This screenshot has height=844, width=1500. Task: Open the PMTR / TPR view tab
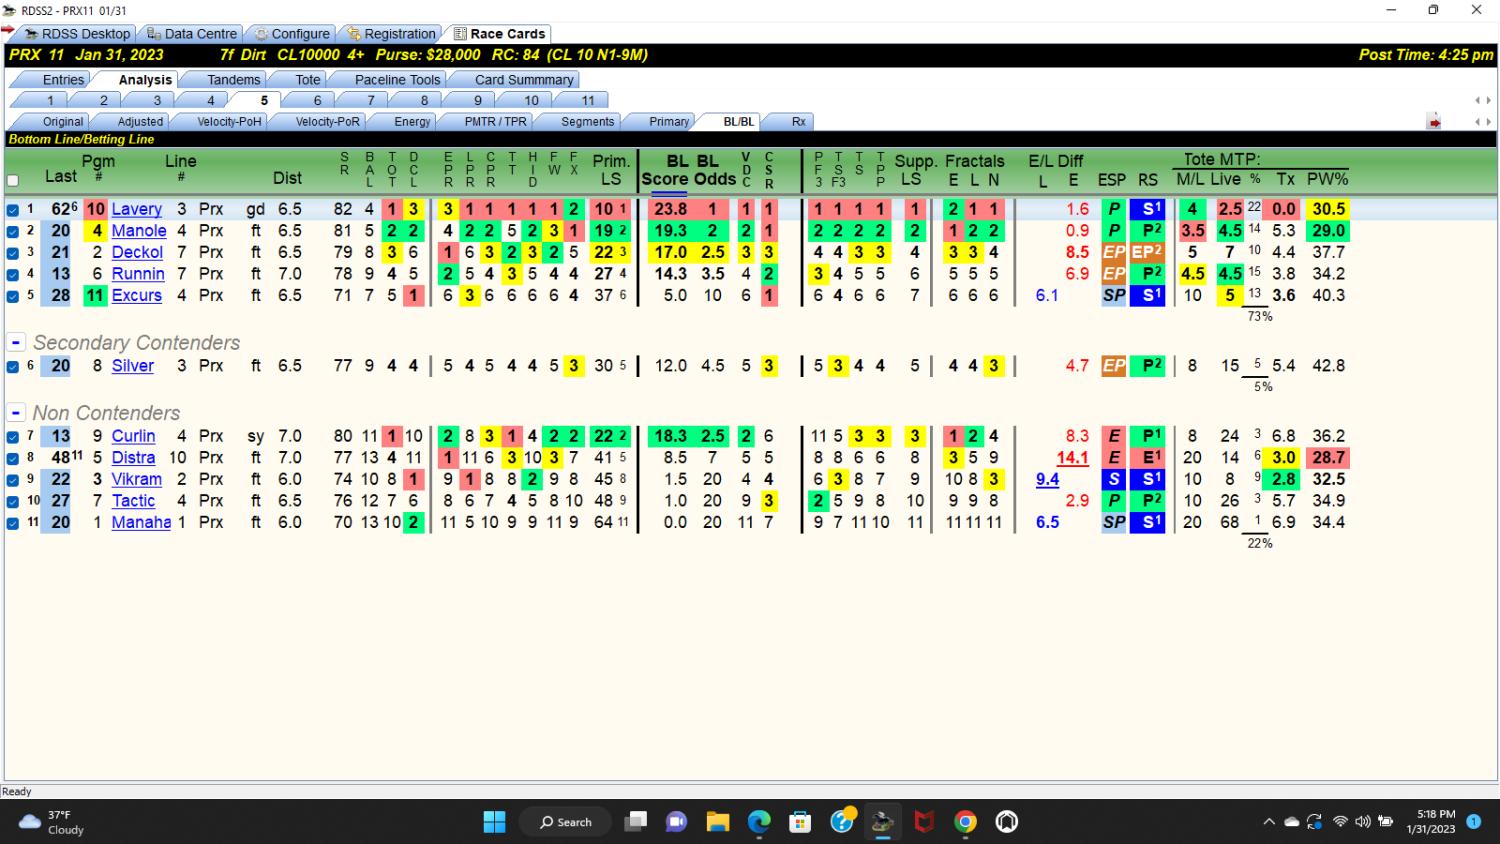(x=495, y=121)
